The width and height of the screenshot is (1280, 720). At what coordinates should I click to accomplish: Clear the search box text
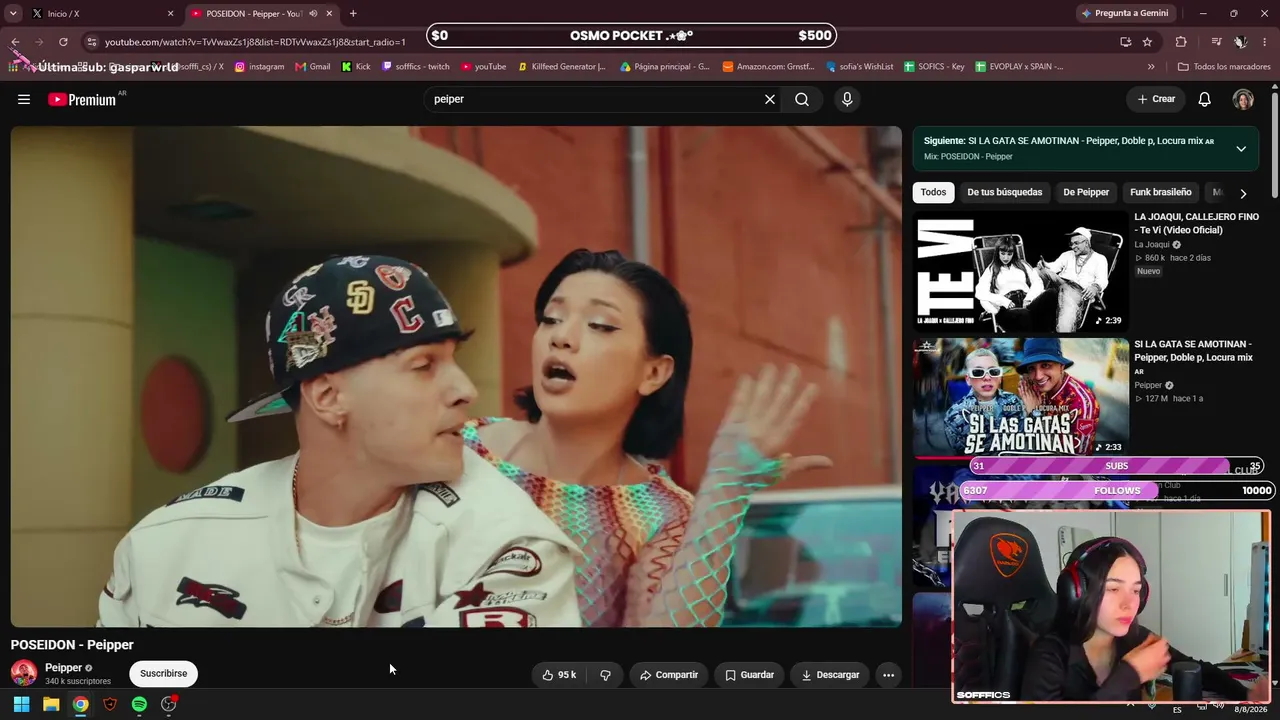(x=770, y=99)
